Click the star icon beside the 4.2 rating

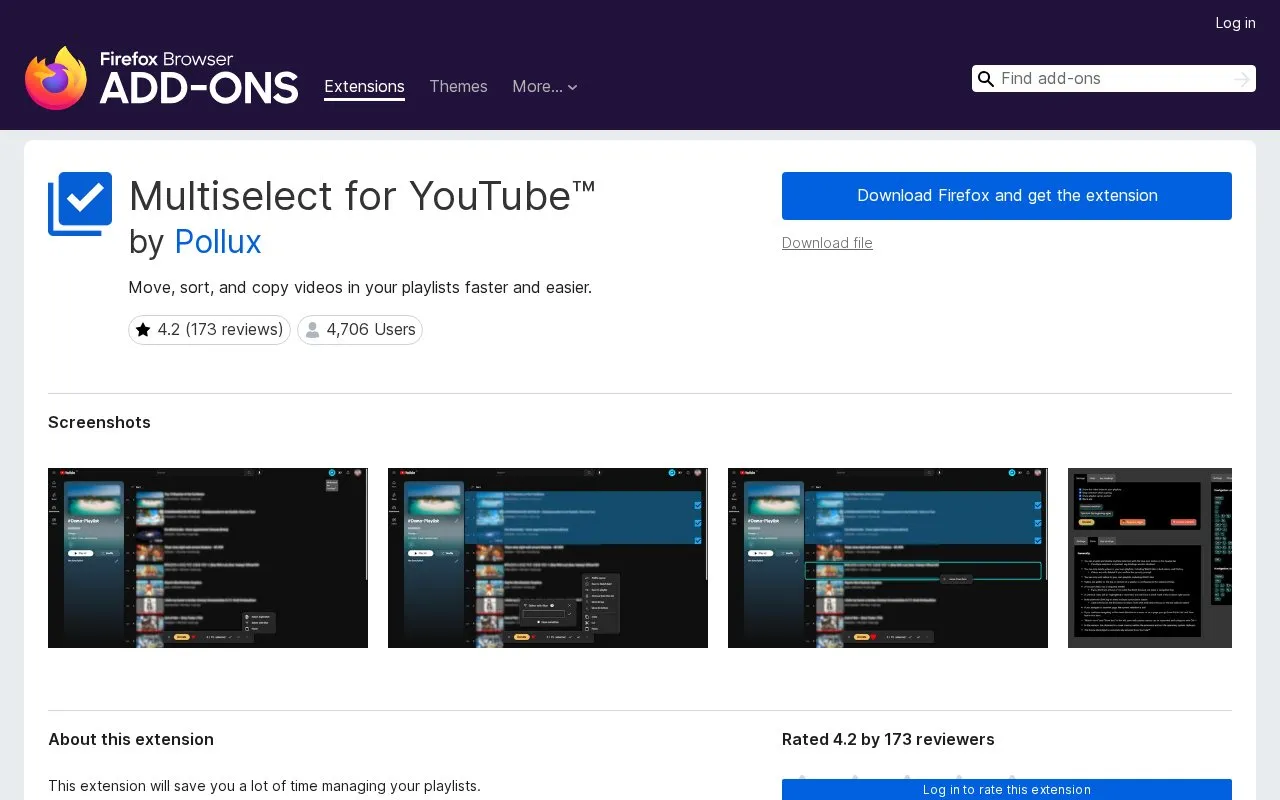coord(143,330)
